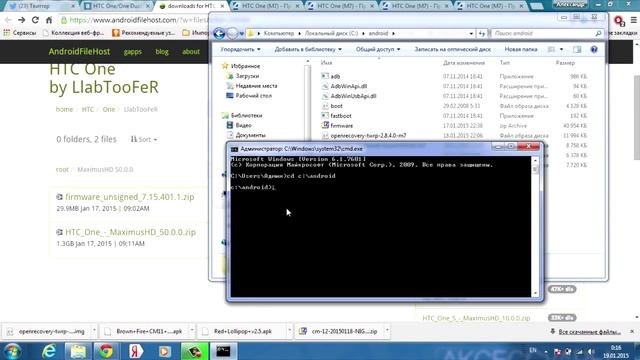Click Explorer forward navigation arrow

coord(232,33)
